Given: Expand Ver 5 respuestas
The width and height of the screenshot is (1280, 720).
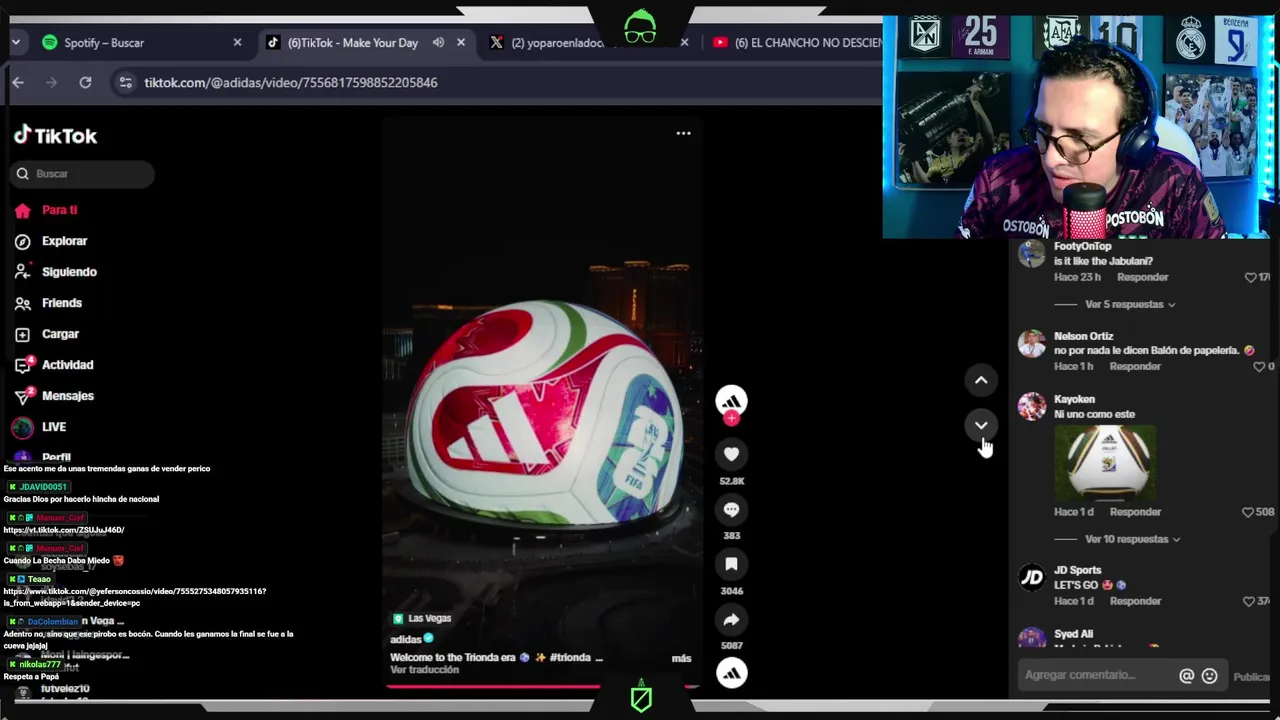Looking at the screenshot, I should tap(1130, 304).
